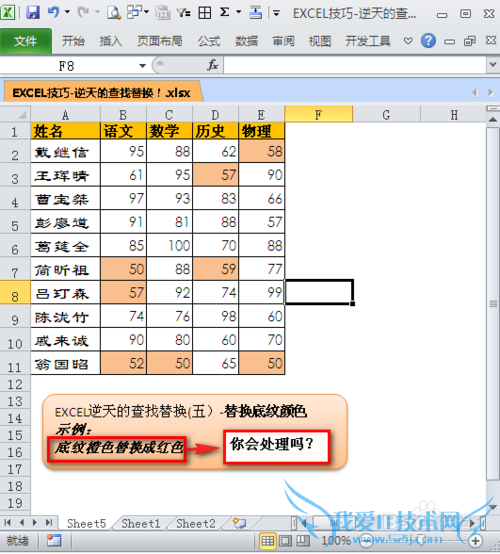
Task: Click cell 100 in the 数学 column
Action: click(170, 245)
